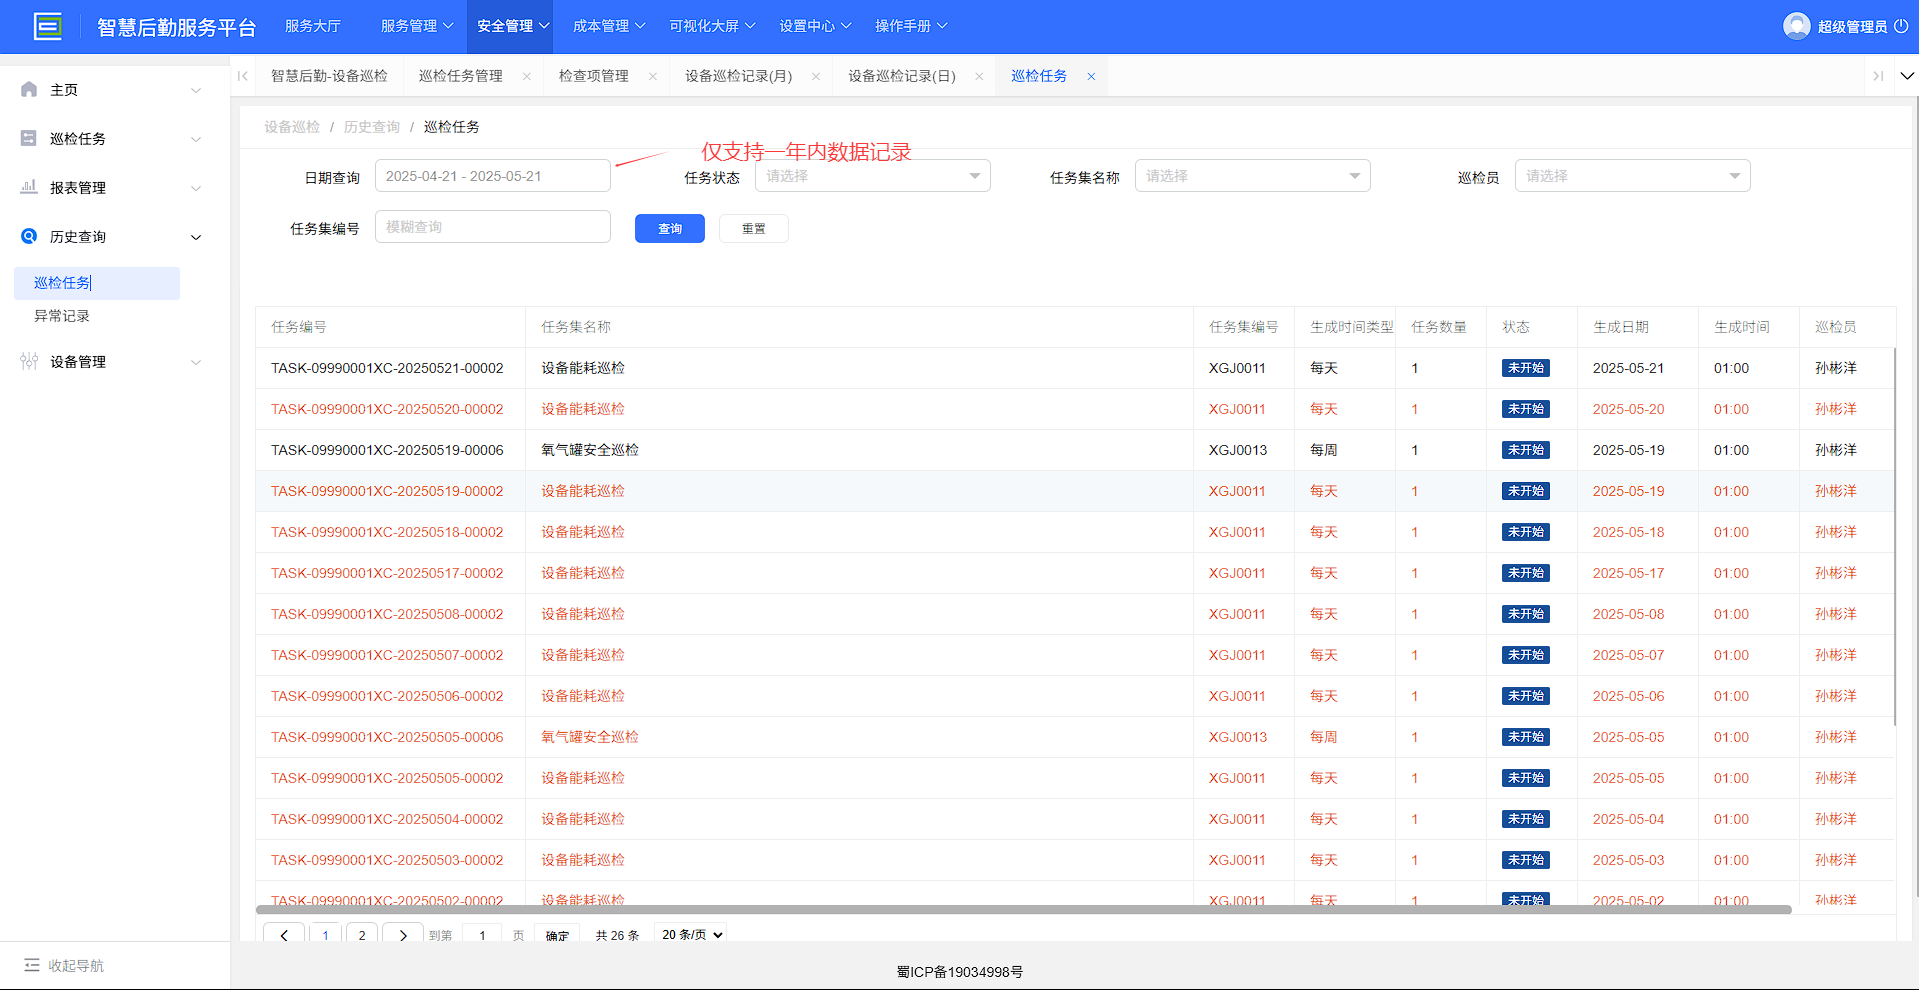Switch to 智慧后勤-设备巡检 tab

329,76
